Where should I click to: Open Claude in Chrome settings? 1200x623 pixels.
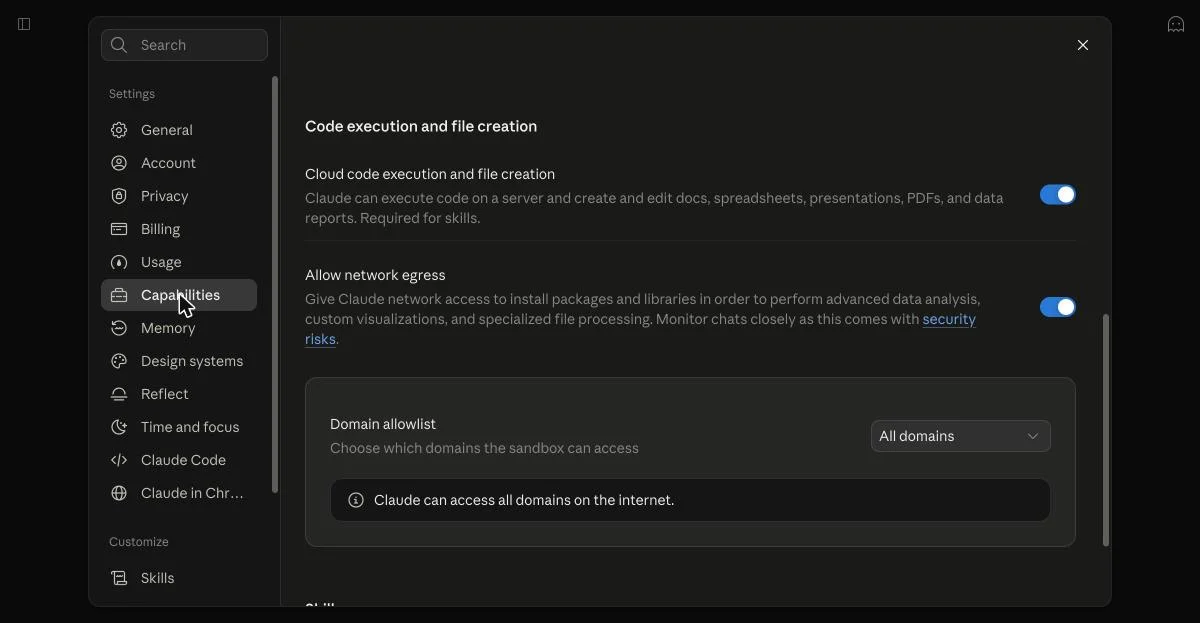pos(179,493)
